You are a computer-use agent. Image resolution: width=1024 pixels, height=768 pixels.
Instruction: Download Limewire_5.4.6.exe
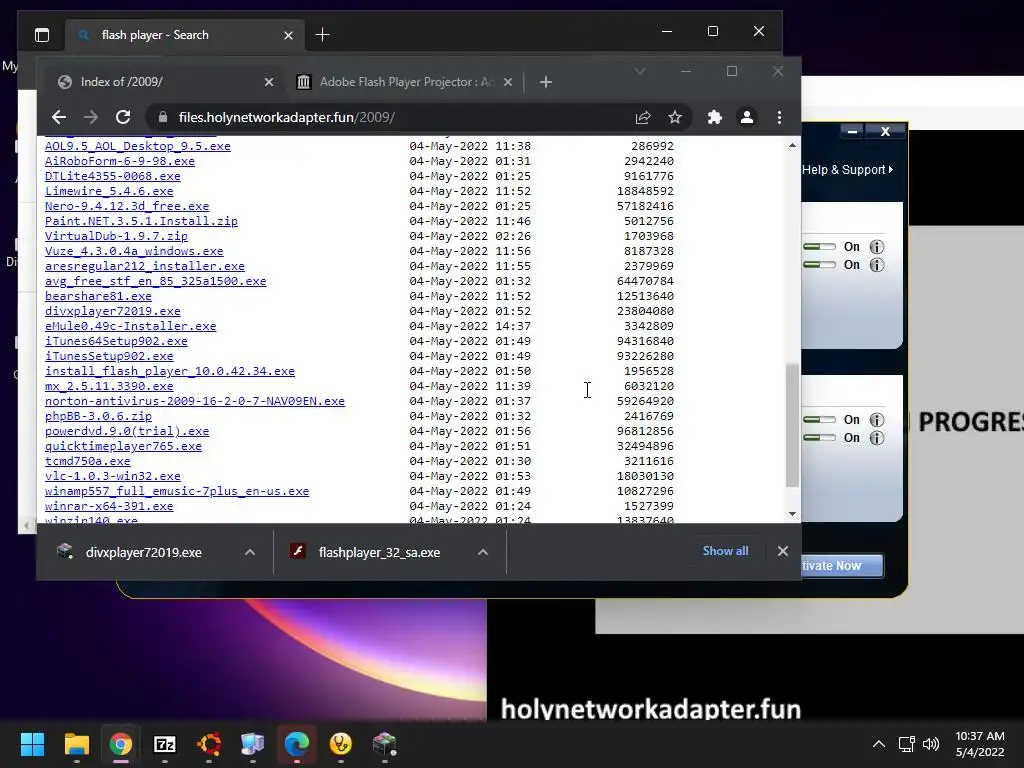click(x=109, y=191)
